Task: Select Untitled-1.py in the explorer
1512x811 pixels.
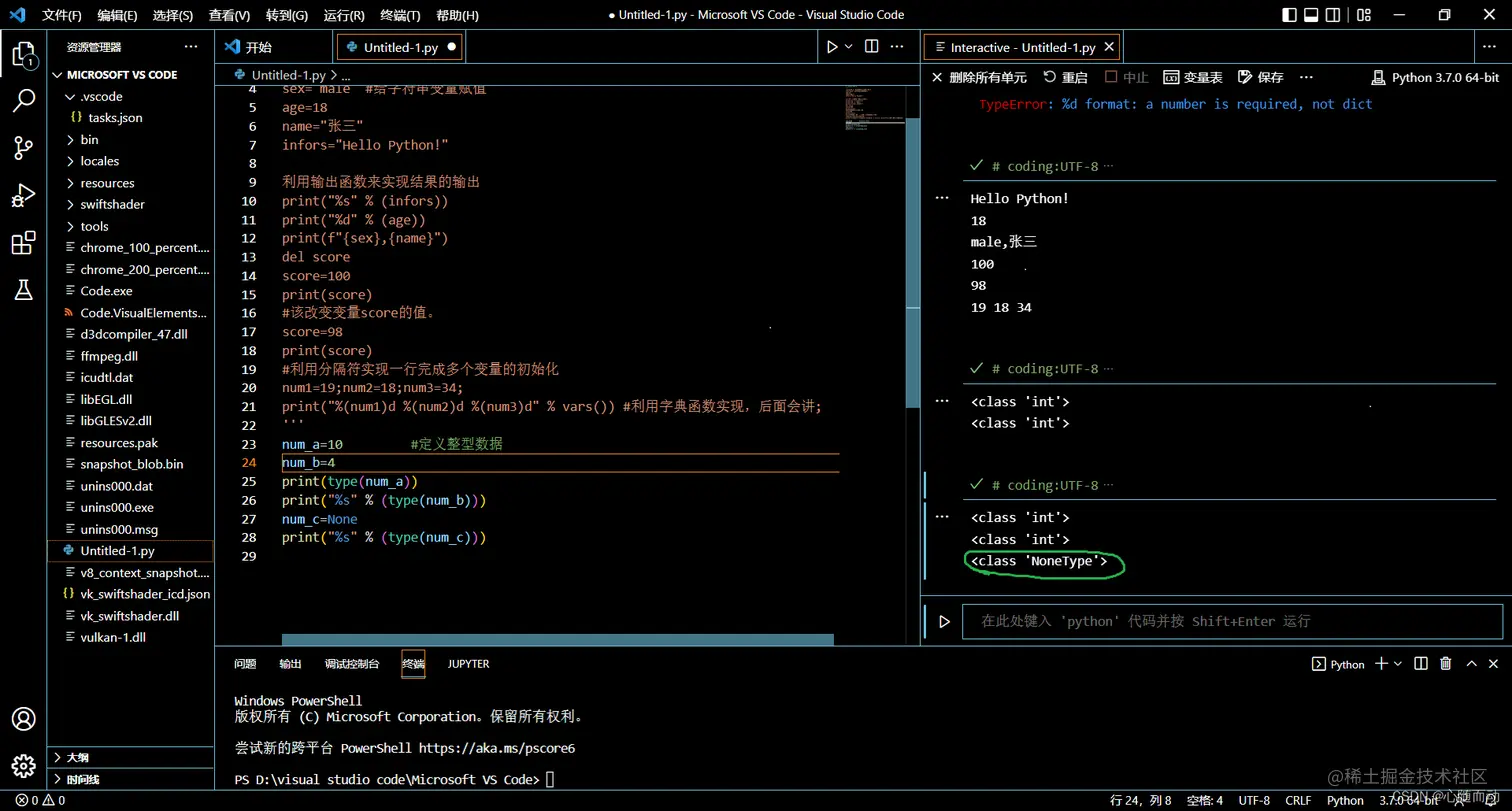Action: point(131,551)
